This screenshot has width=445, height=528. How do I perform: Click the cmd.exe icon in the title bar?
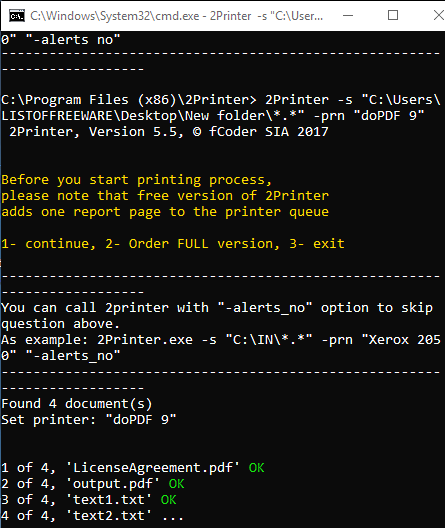coord(16,15)
